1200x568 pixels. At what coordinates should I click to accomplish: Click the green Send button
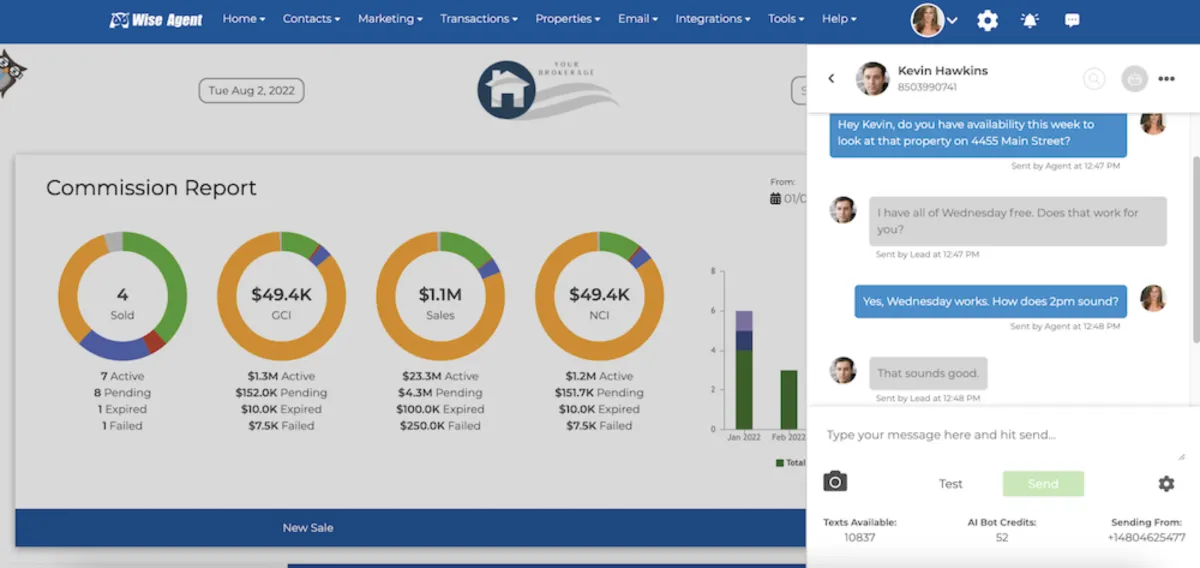click(x=1043, y=484)
